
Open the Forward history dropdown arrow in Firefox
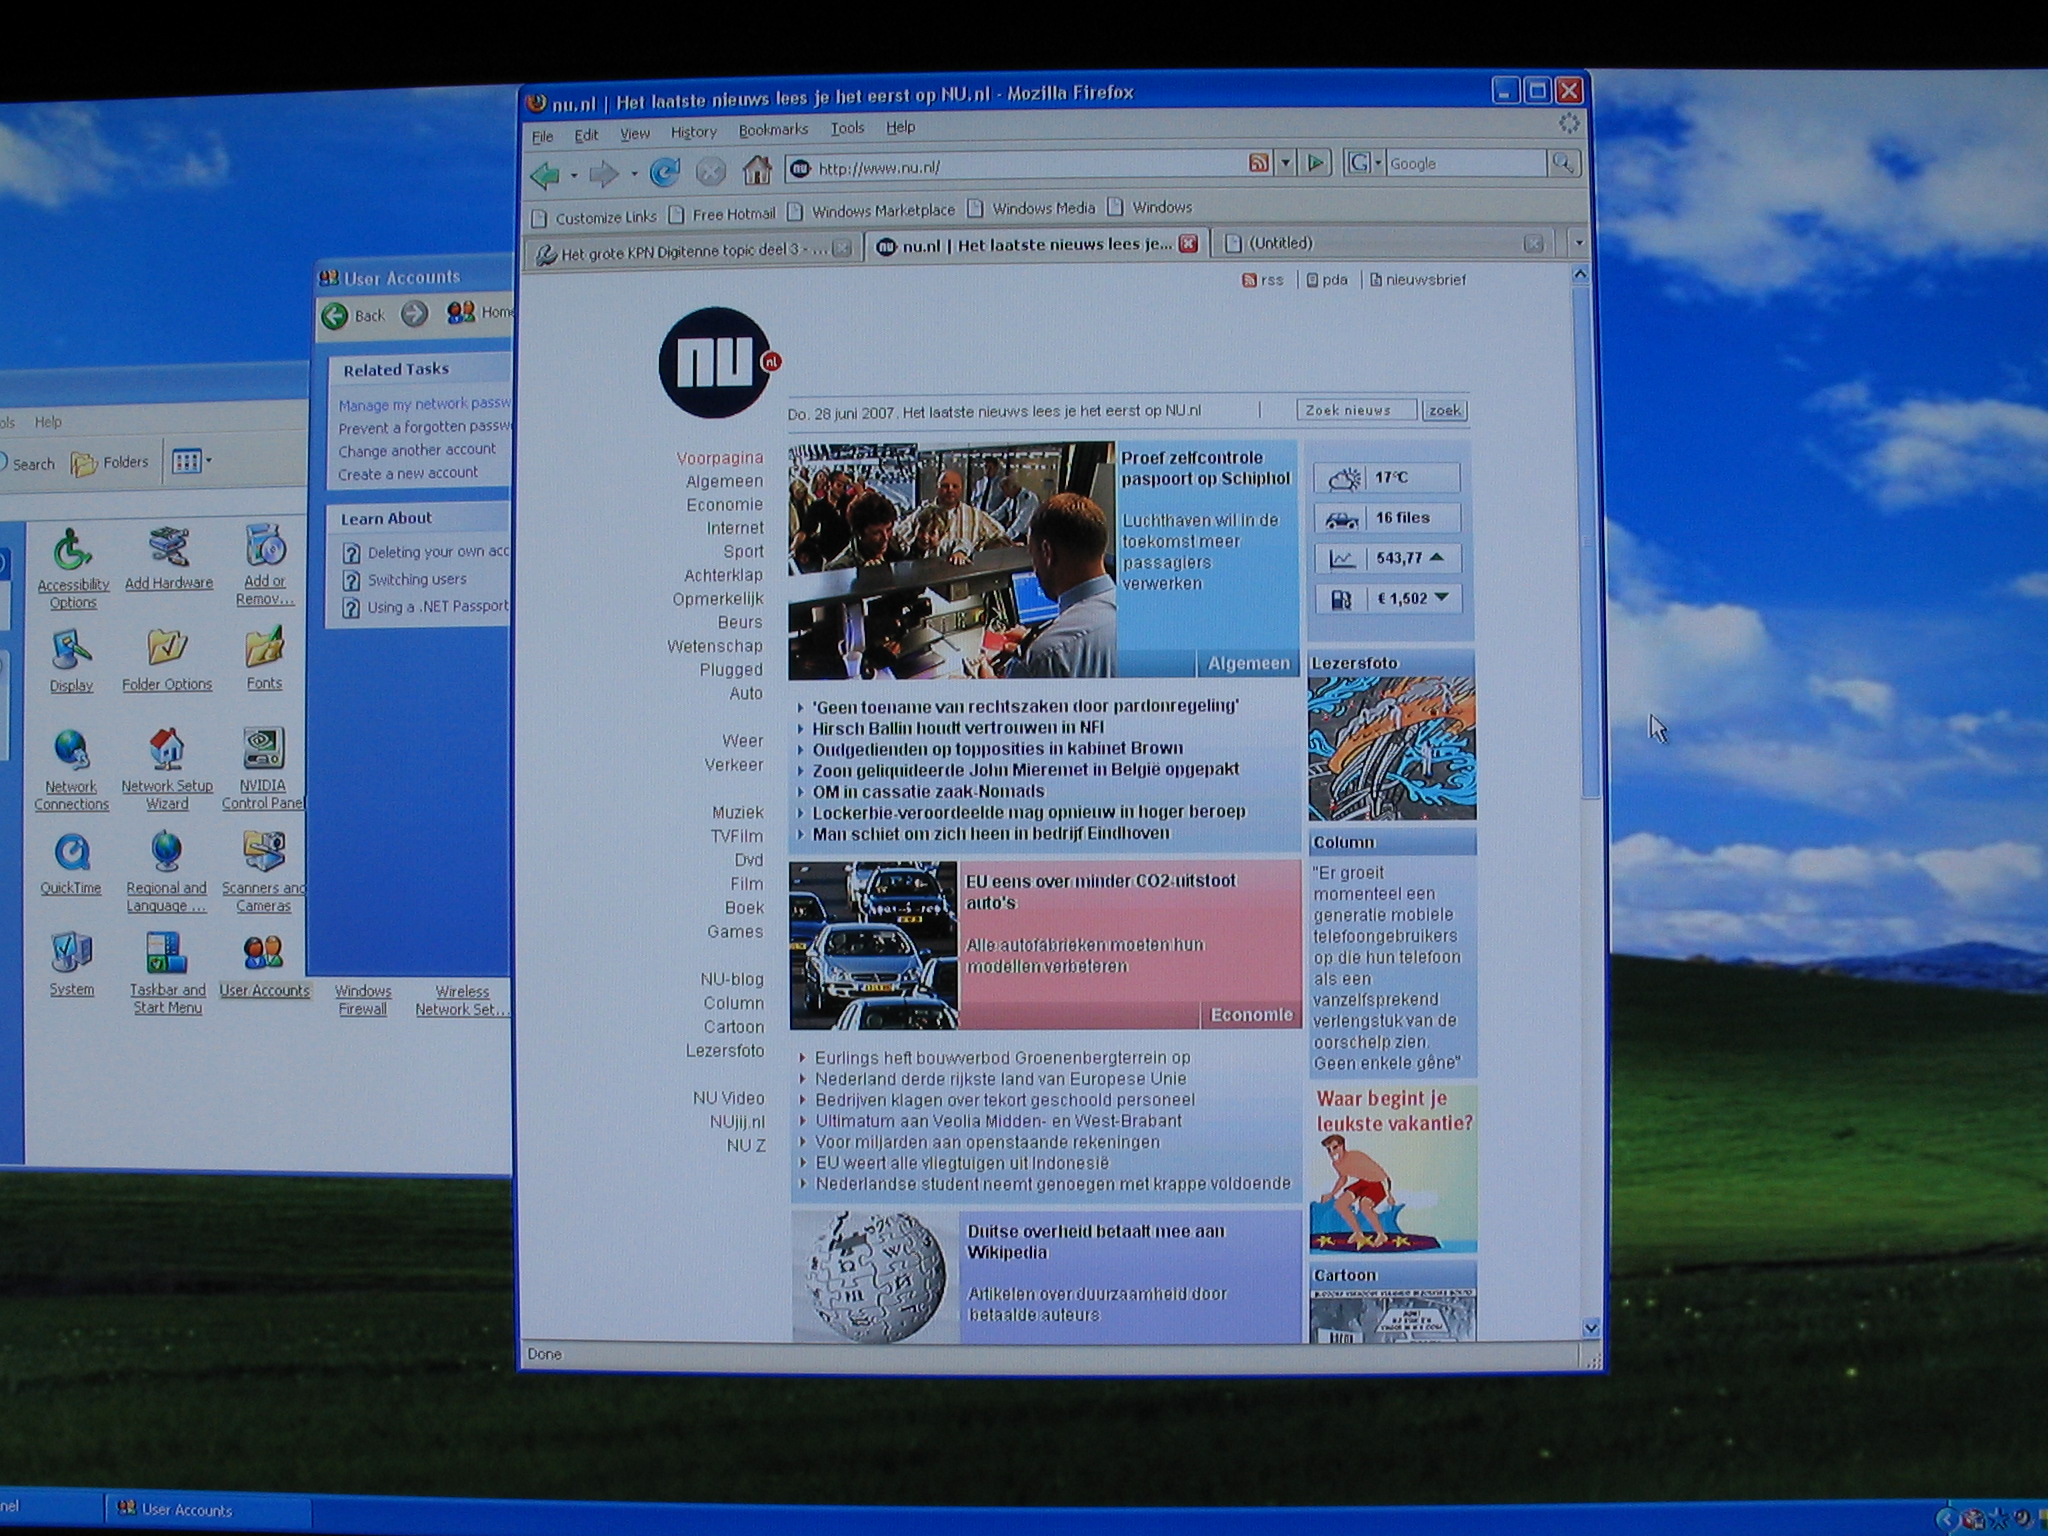[x=634, y=175]
